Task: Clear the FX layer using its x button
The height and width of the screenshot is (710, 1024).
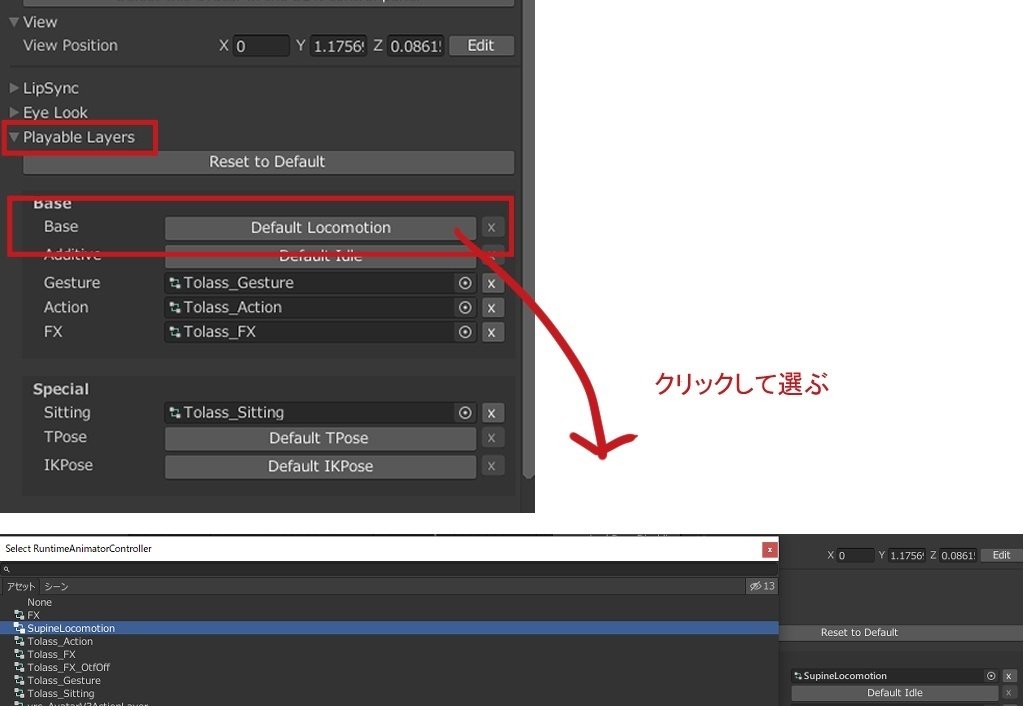Action: 492,331
